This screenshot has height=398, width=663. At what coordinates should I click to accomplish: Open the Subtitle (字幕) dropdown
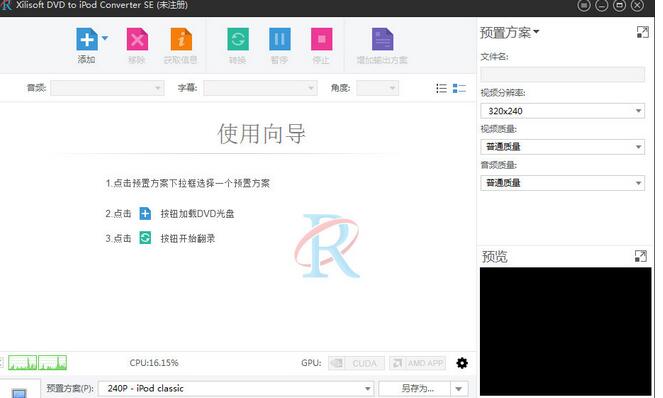pos(260,88)
